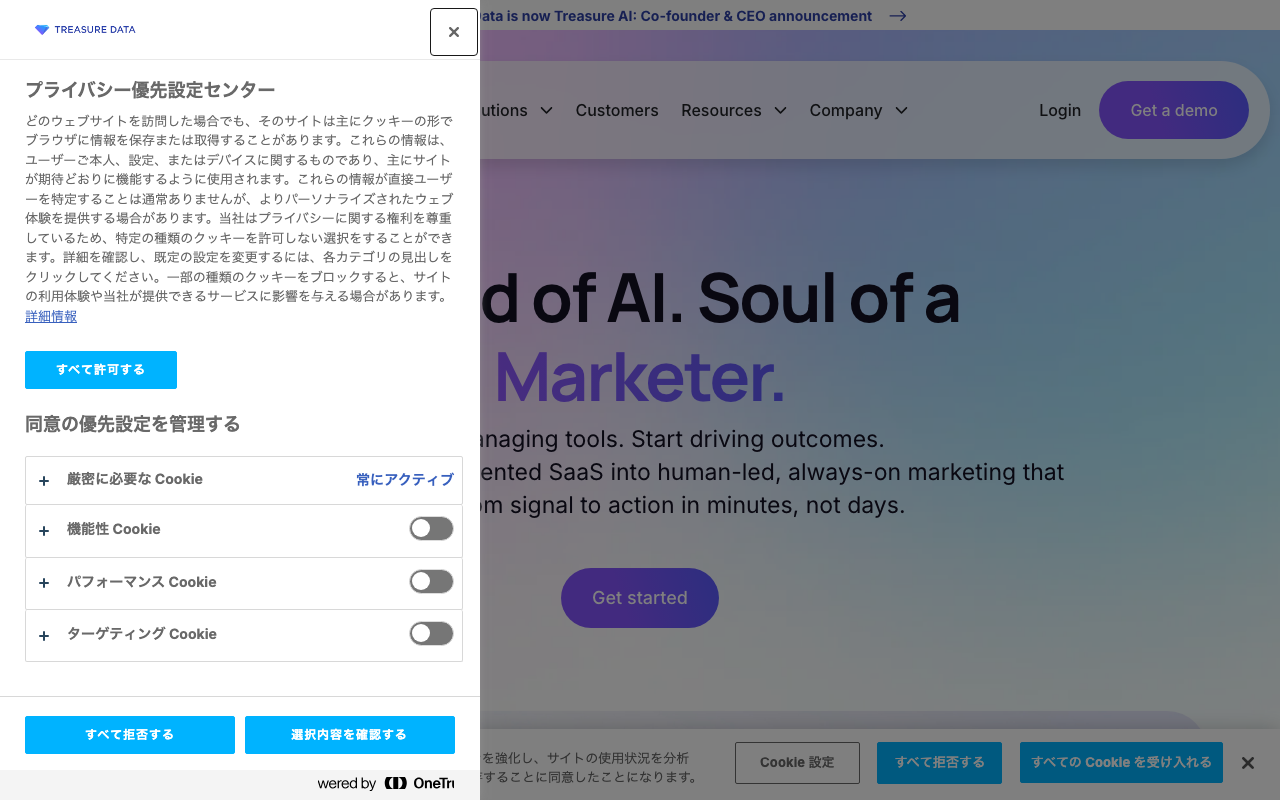
Task: Expand the 機能性 Cookie section
Action: click(x=44, y=531)
